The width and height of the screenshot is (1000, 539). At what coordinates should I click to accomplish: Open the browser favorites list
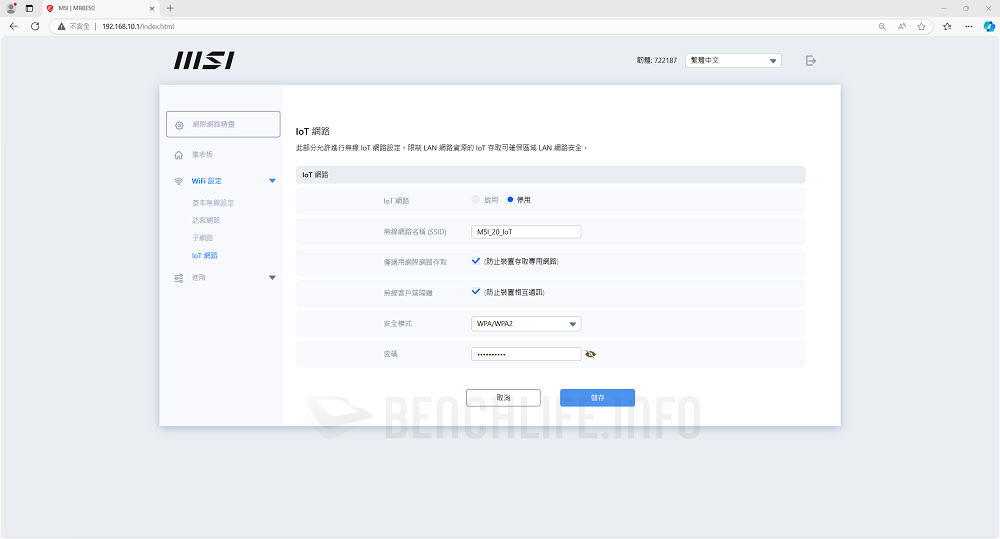click(947, 26)
